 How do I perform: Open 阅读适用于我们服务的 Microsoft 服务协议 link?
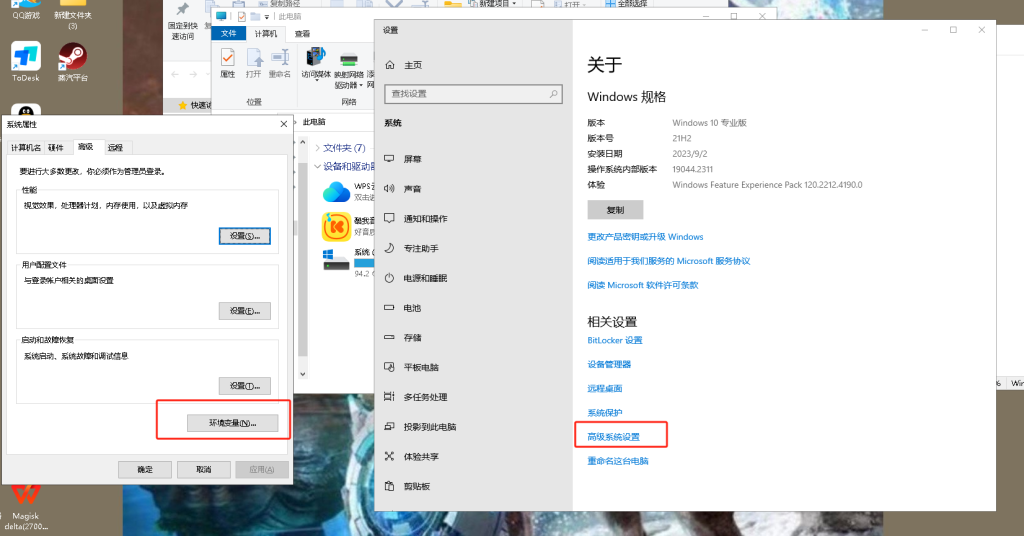[x=669, y=261]
